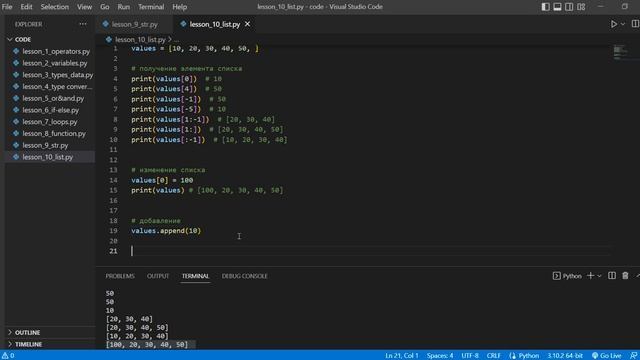Open lesson_6_if-else.py in explorer

(x=50, y=110)
